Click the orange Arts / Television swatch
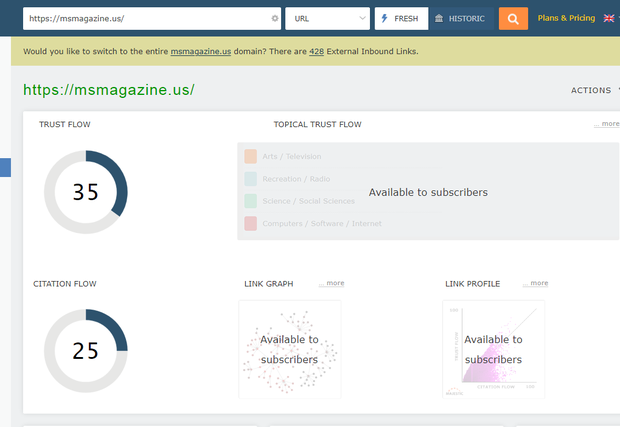Viewport: 620px width, 427px height. click(x=251, y=157)
